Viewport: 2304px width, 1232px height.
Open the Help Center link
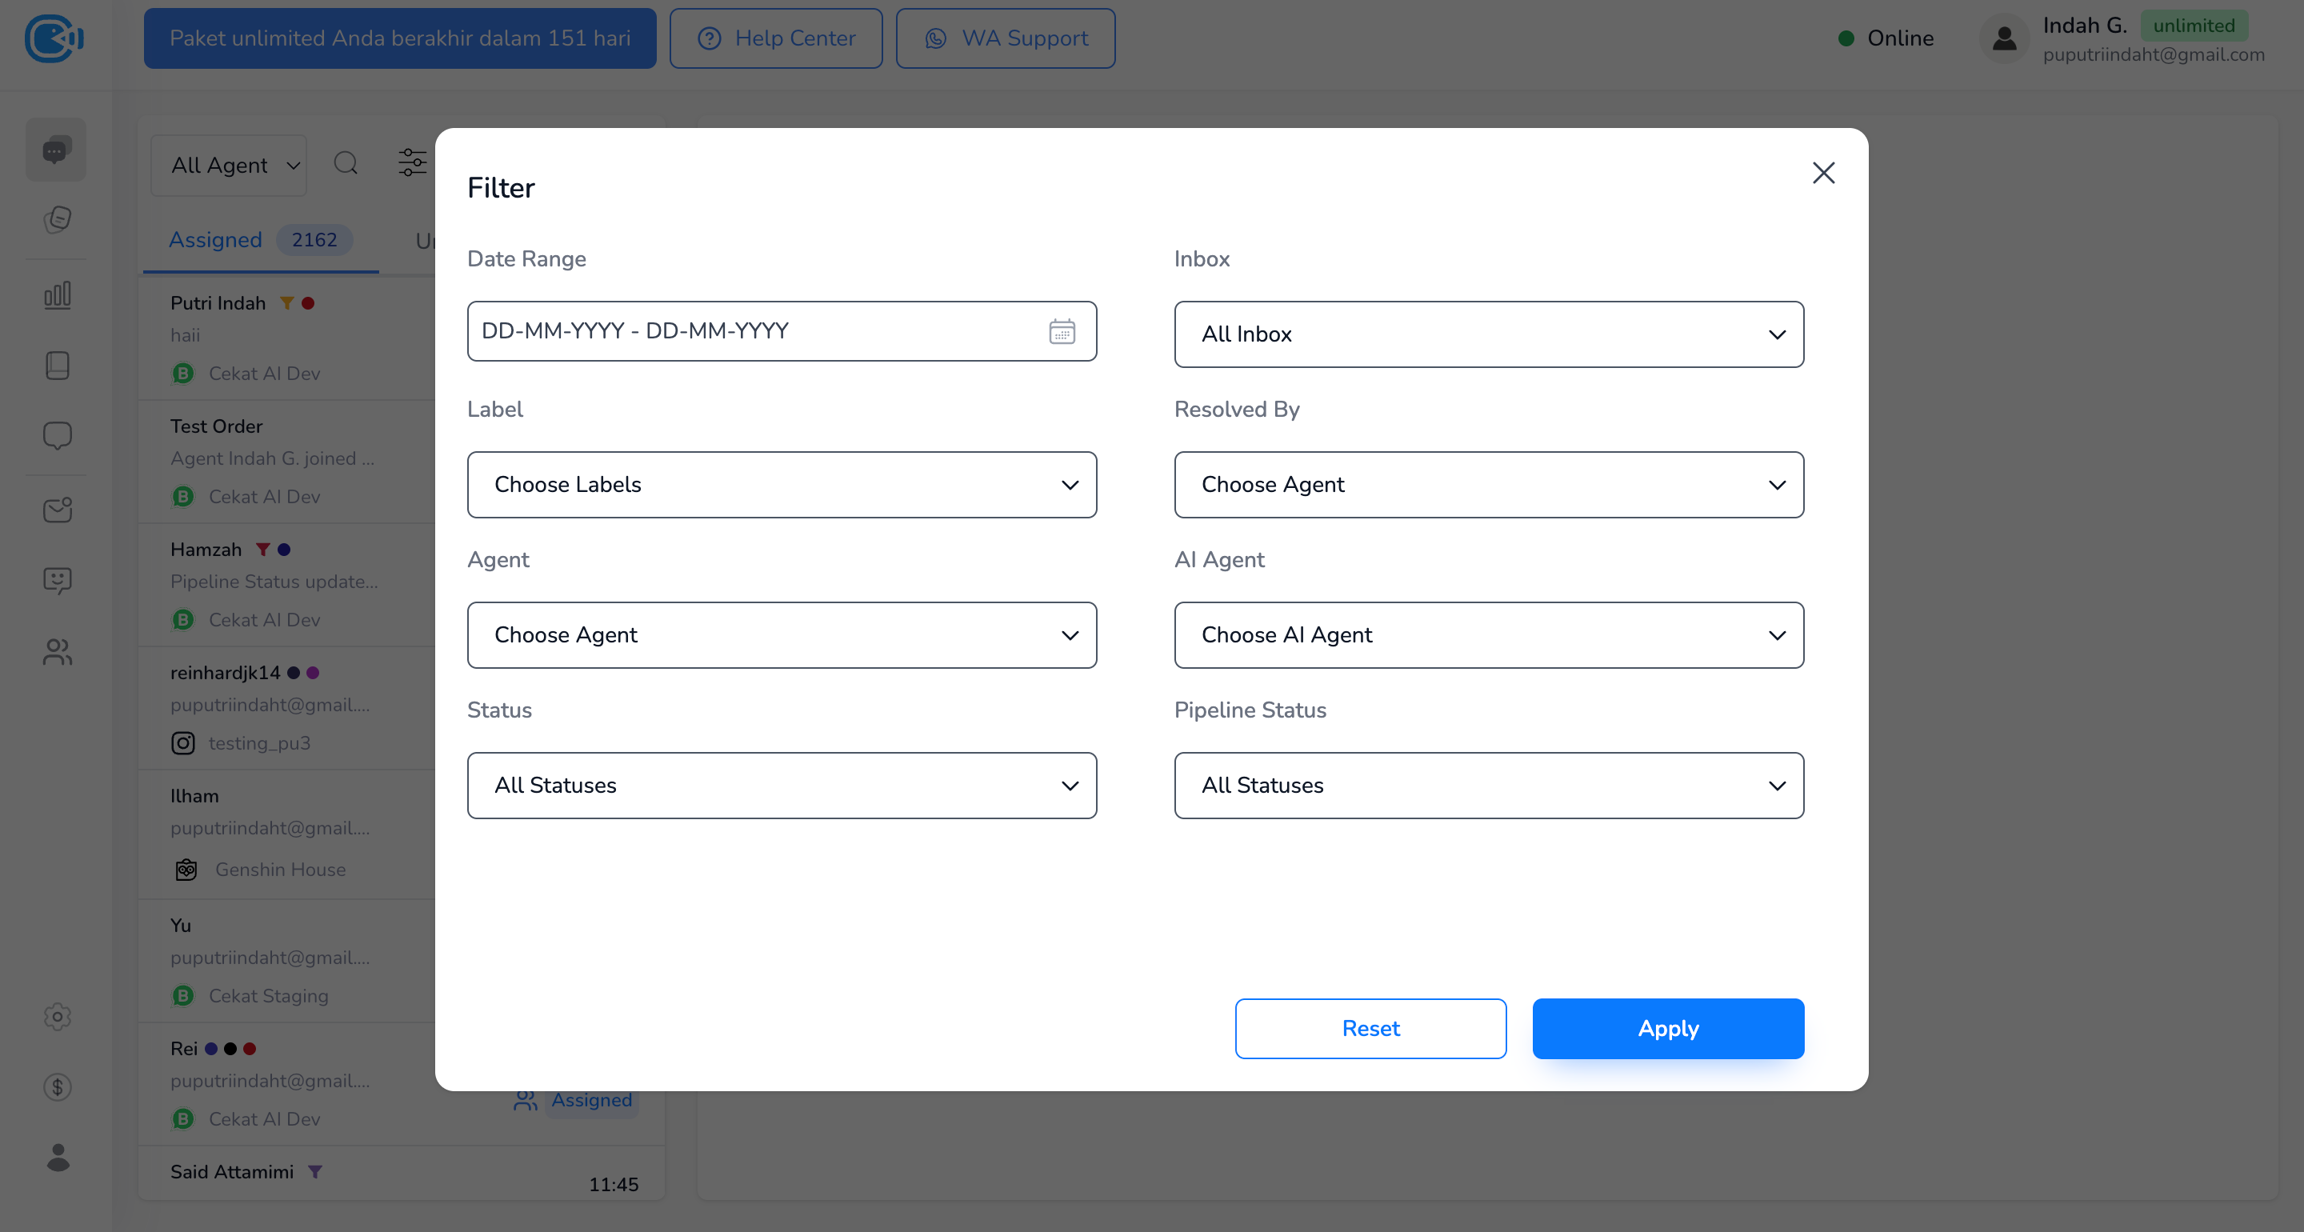(x=776, y=38)
